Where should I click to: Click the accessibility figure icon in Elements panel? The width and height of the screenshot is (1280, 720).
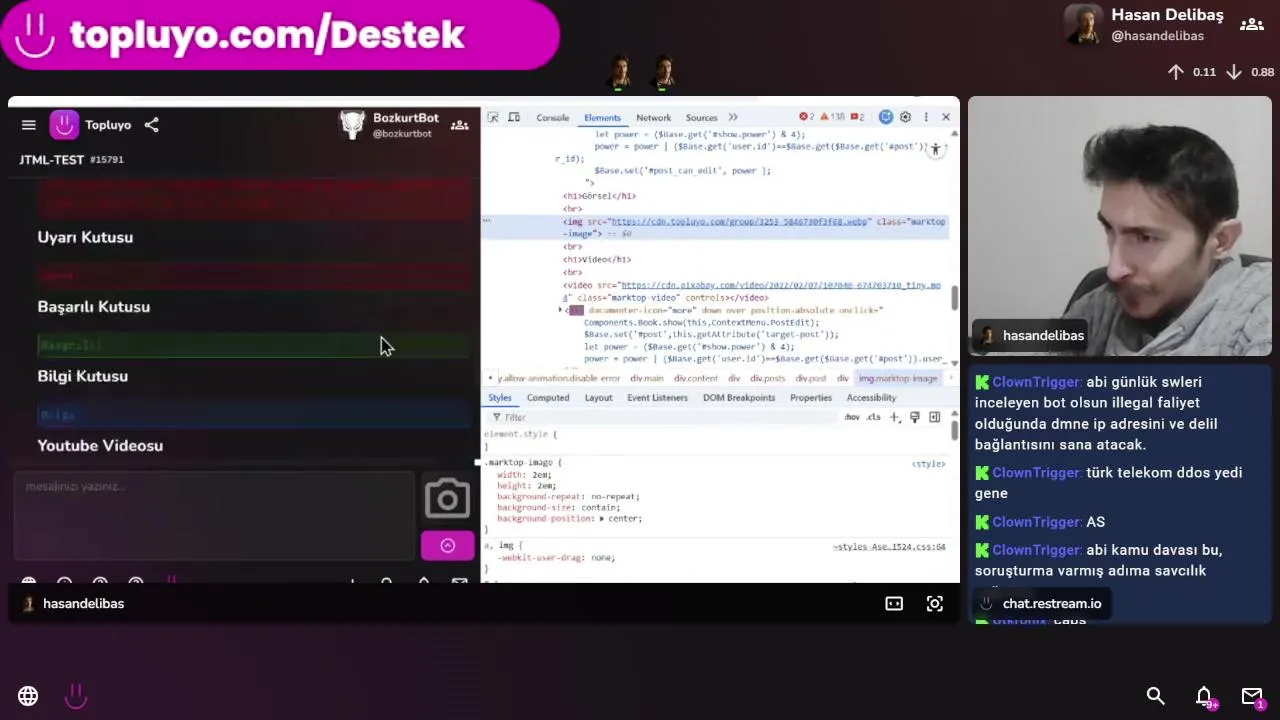935,149
